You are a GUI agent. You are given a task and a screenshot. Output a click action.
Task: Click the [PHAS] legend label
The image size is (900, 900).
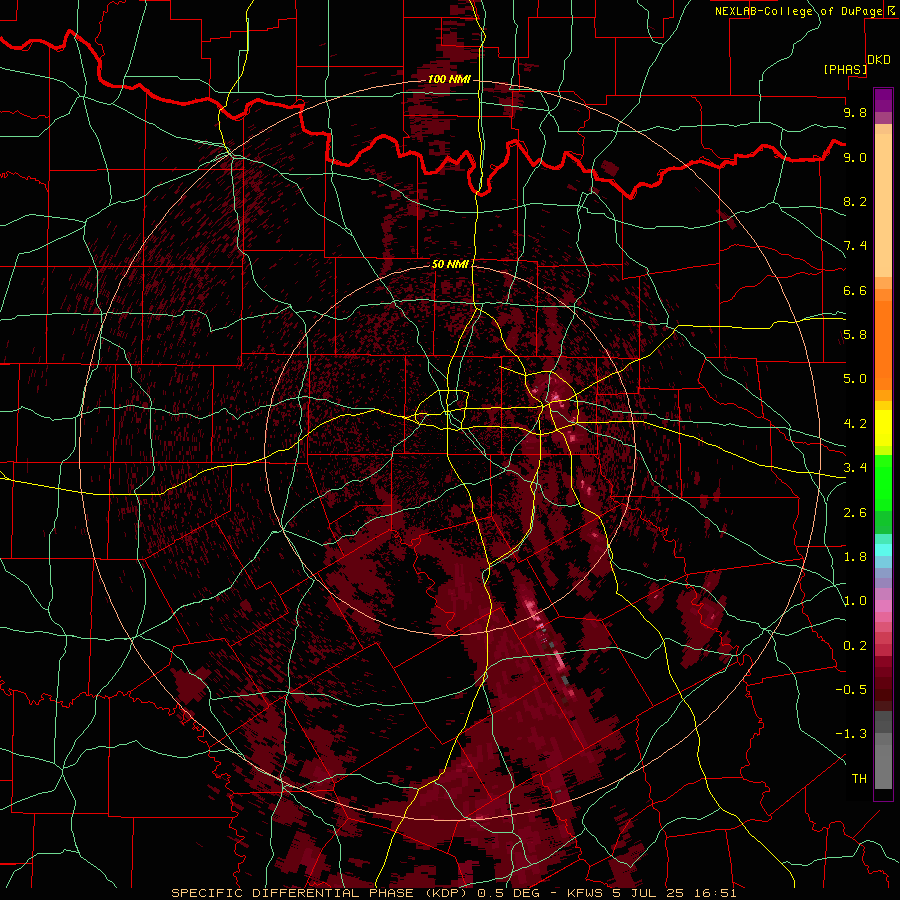tap(845, 69)
